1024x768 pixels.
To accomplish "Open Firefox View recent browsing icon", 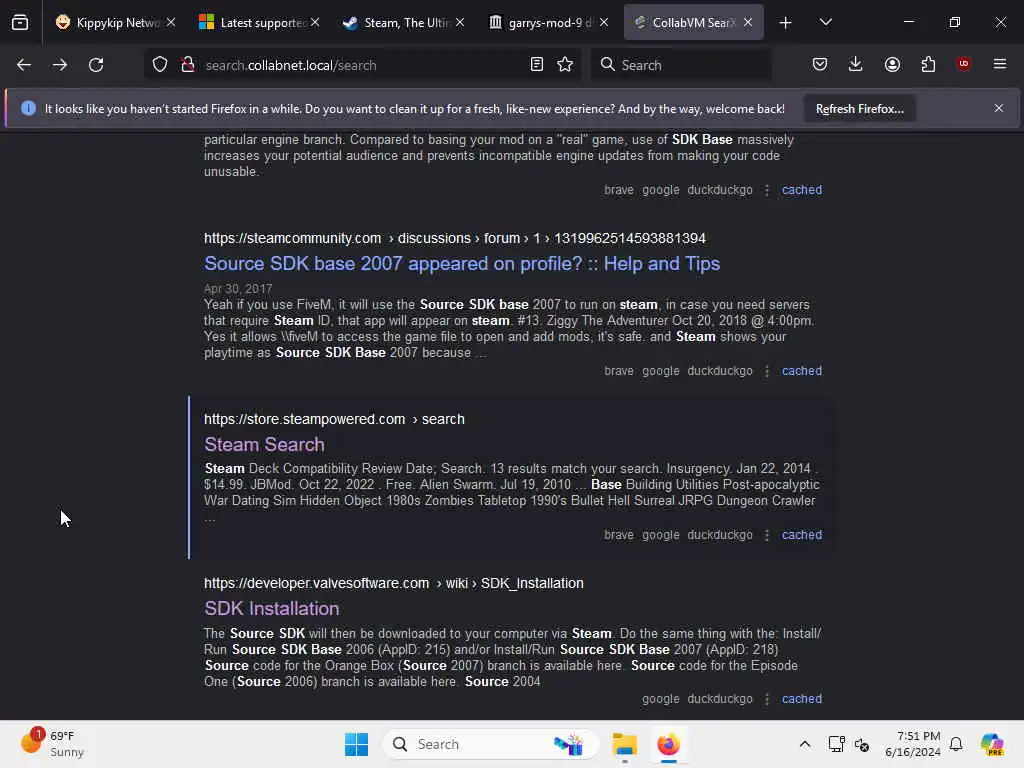I will click(20, 23).
